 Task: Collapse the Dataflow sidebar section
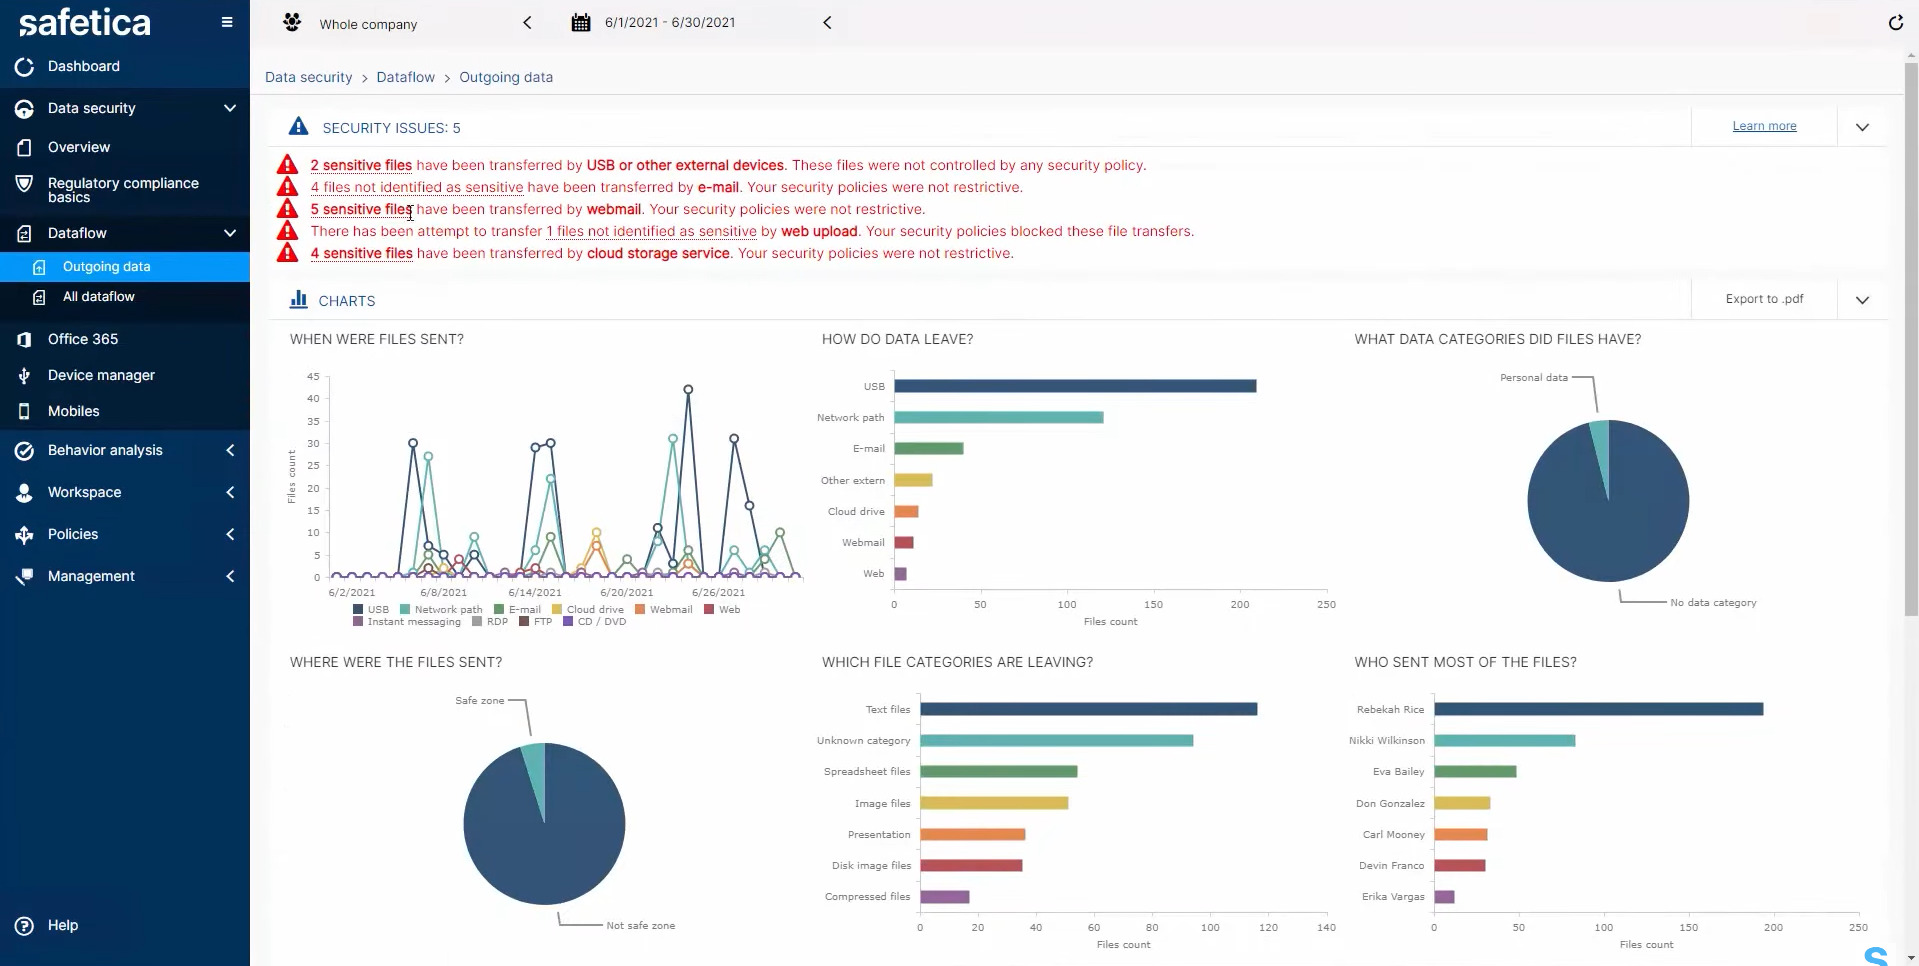(x=230, y=233)
